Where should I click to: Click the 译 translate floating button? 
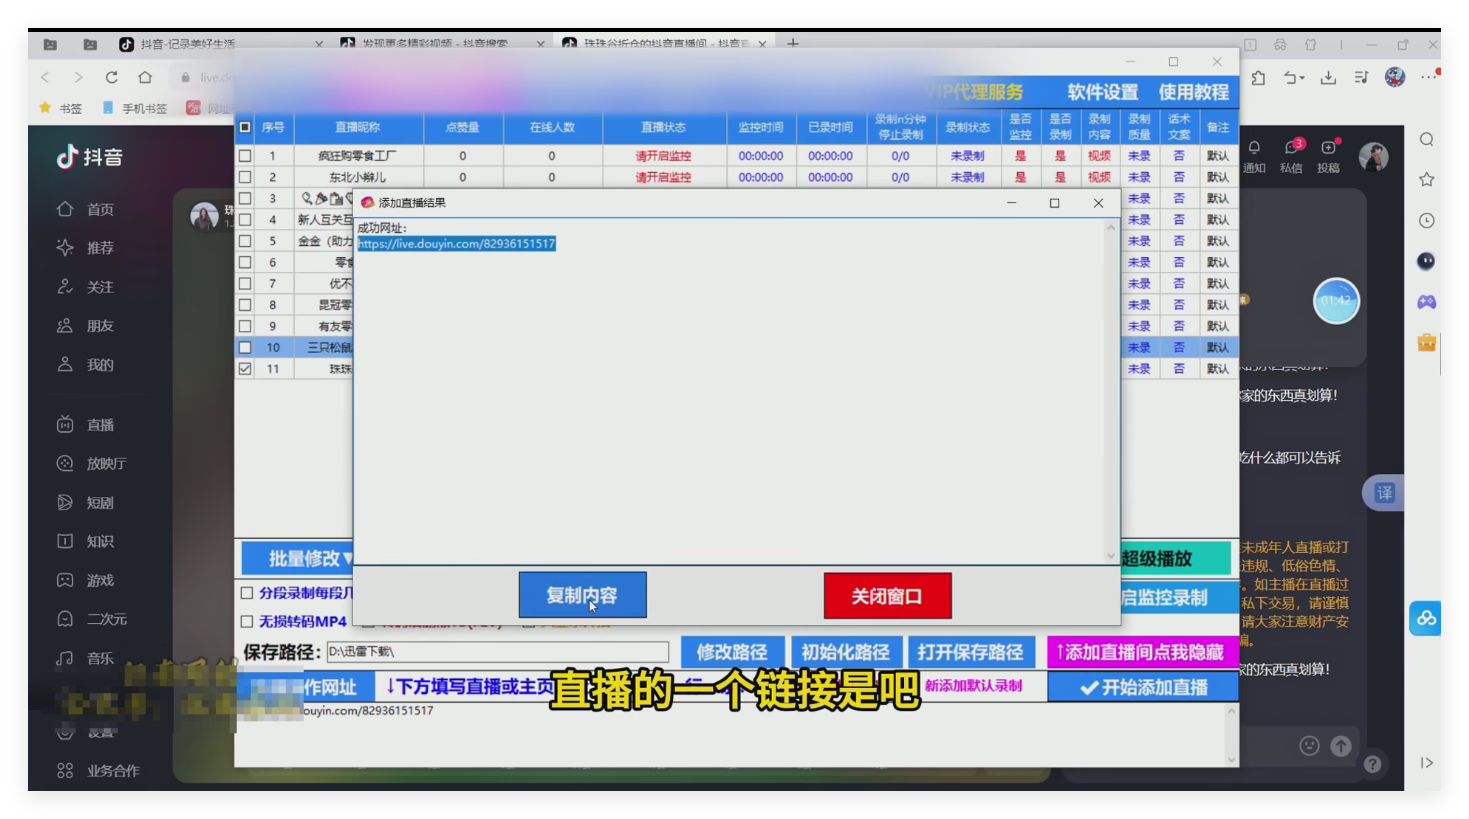click(1384, 492)
